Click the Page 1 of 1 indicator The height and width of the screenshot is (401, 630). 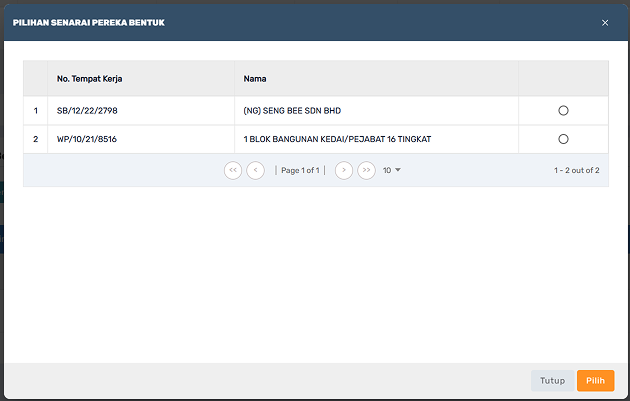coord(300,170)
